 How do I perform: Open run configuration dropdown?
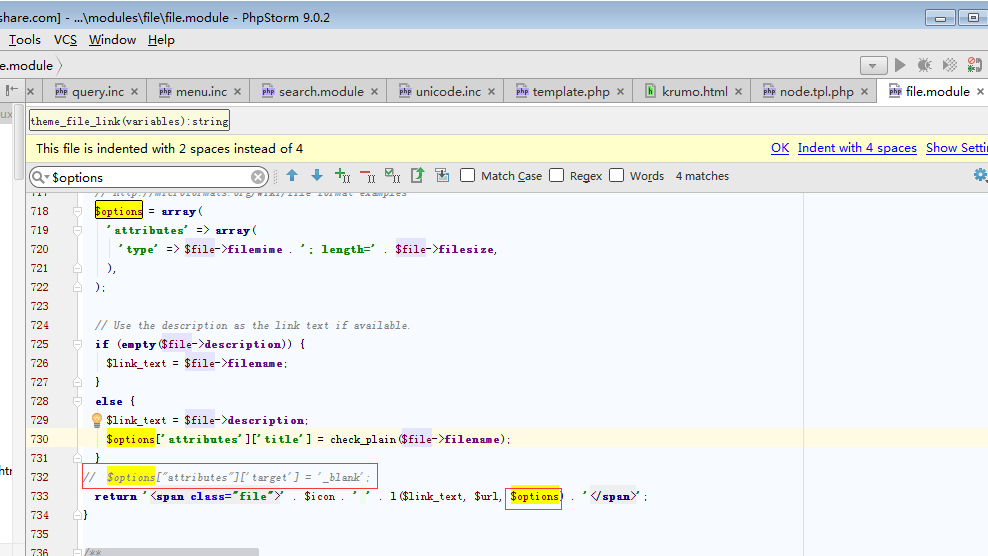873,65
